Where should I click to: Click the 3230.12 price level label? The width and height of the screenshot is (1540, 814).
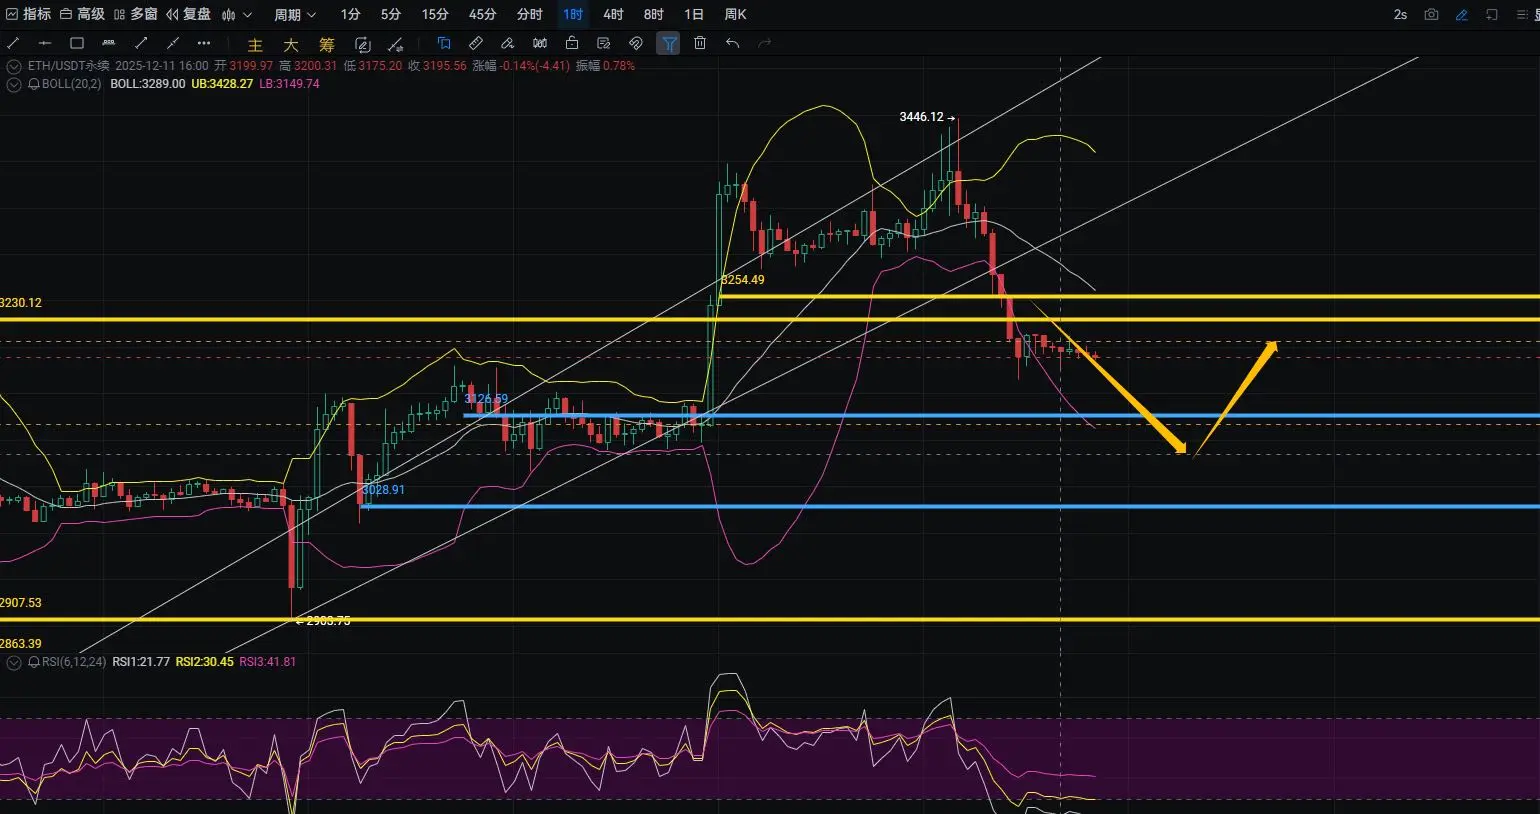point(21,303)
